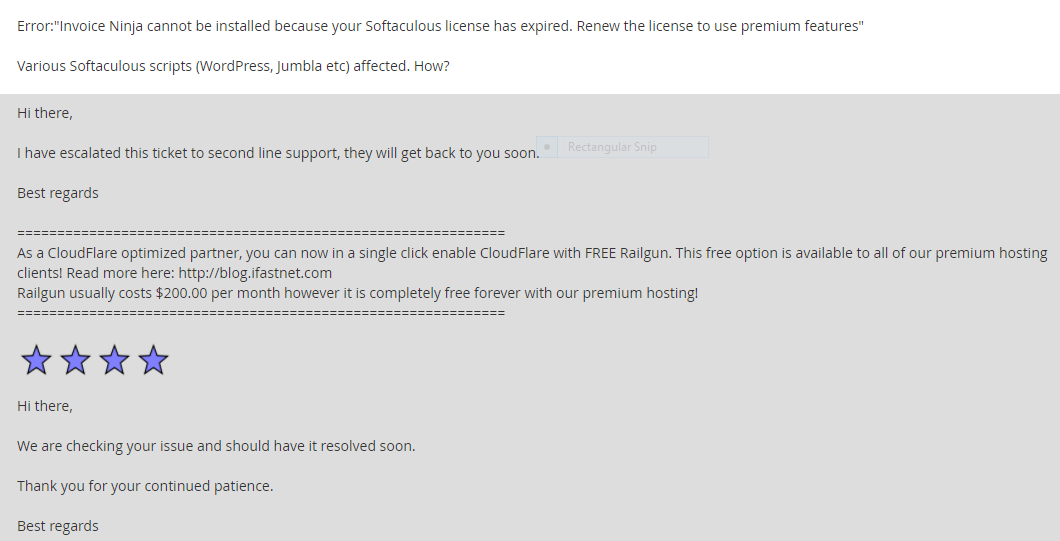Click the 'We are checking your issue' line

216,446
